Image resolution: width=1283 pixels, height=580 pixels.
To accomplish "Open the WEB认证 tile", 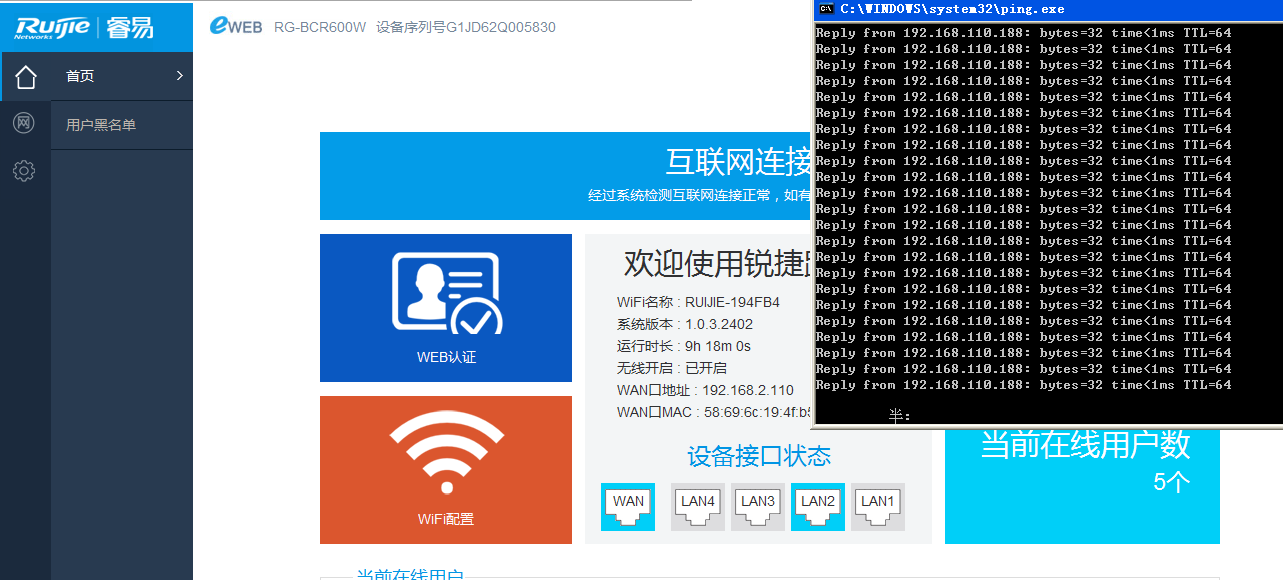I will [446, 308].
